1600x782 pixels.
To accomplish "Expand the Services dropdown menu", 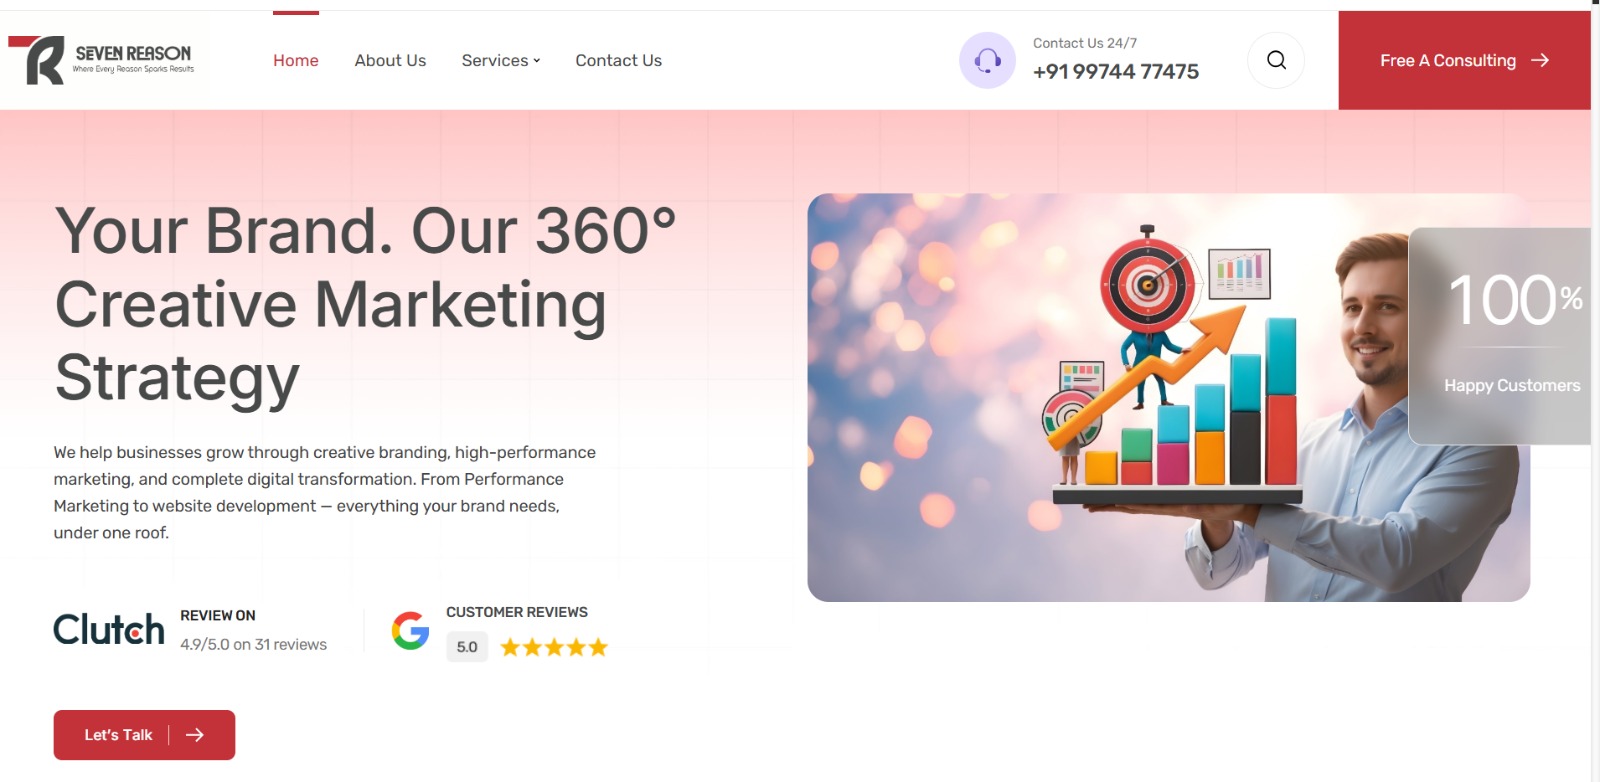I will tap(500, 60).
